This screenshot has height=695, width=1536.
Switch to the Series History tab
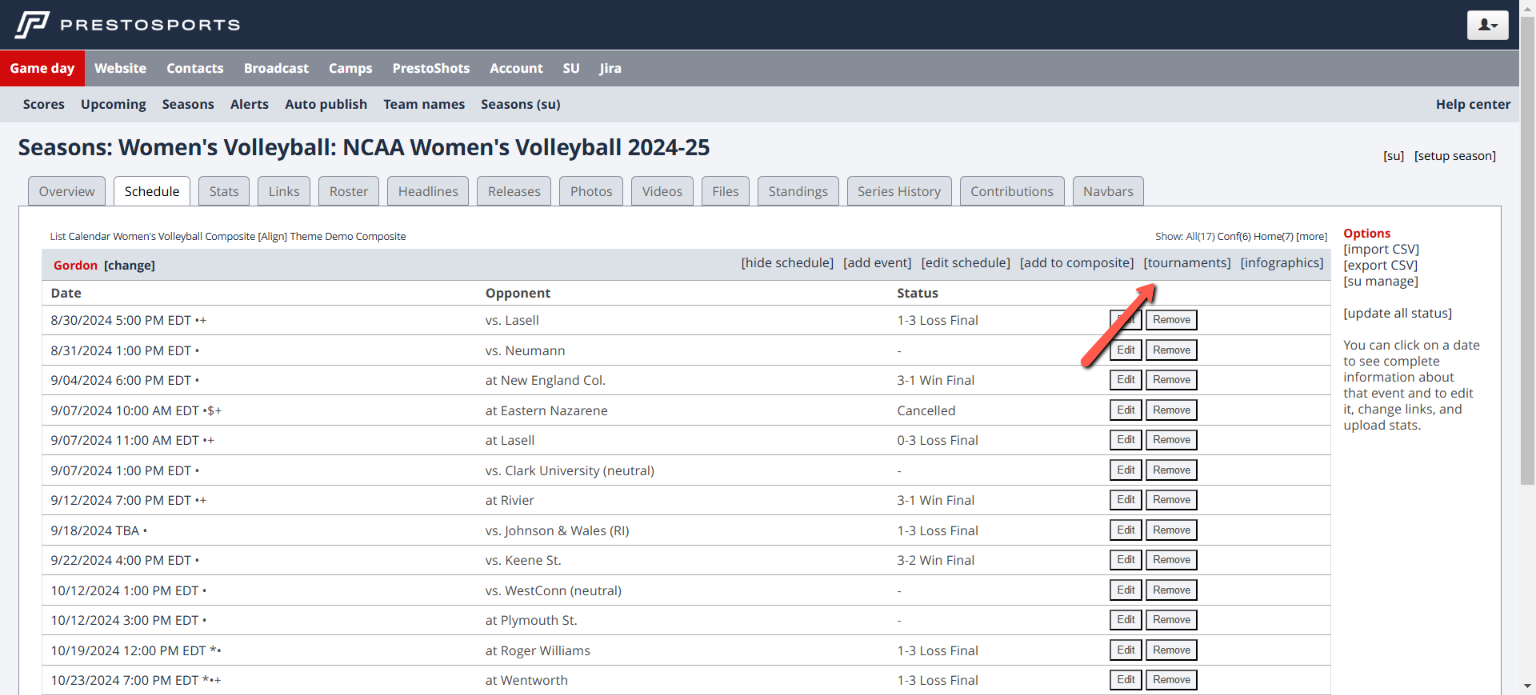pos(899,191)
